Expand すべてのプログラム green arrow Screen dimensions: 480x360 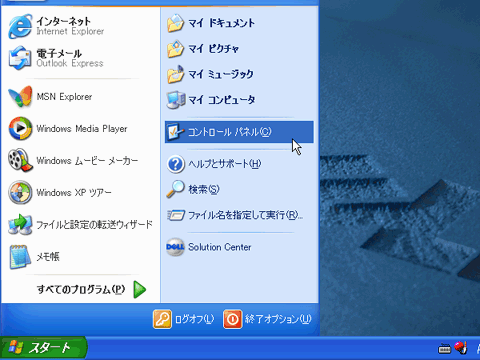[140, 289]
